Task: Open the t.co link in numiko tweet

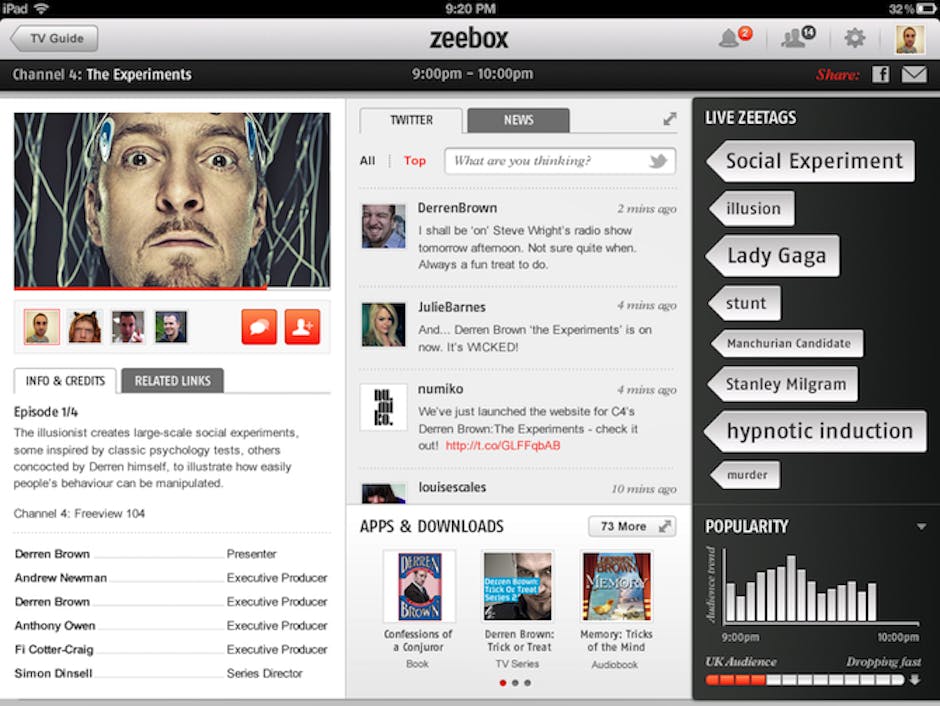Action: 502,445
